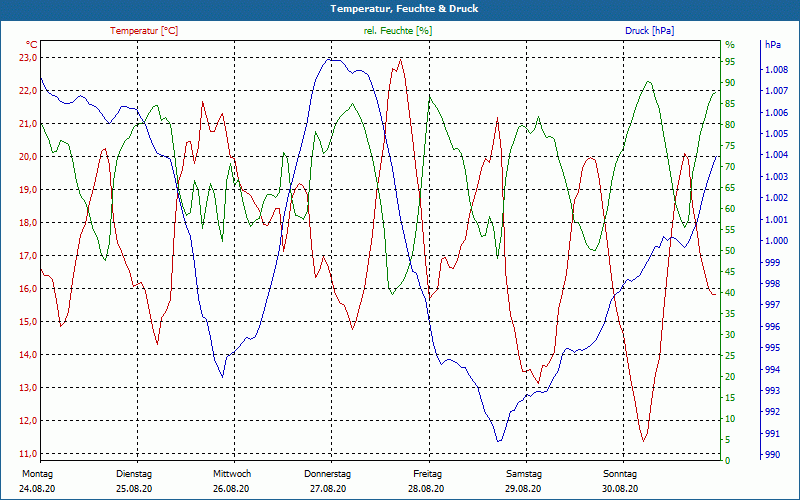800x500 pixels.
Task: Click the '991' pressure axis value
Action: tap(773, 433)
